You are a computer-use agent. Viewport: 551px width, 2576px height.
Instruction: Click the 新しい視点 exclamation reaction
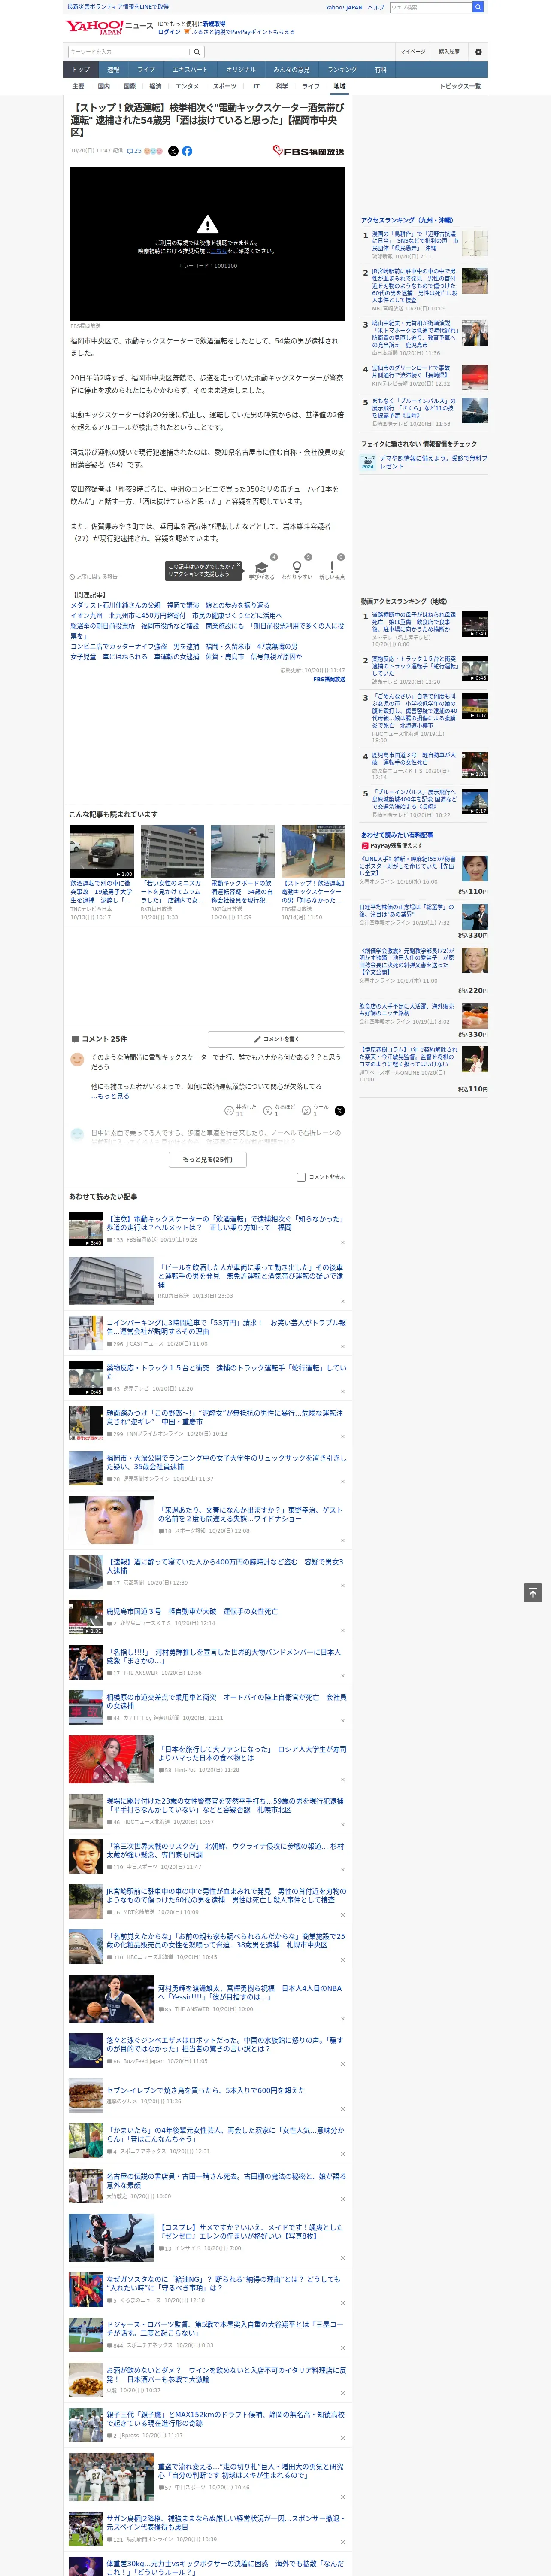pyautogui.click(x=332, y=568)
